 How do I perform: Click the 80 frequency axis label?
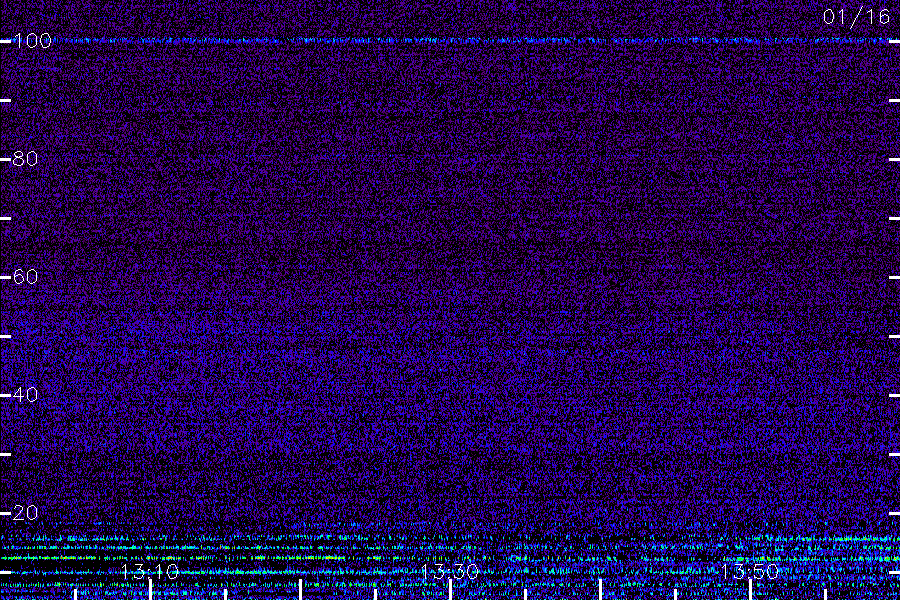[x=25, y=159]
